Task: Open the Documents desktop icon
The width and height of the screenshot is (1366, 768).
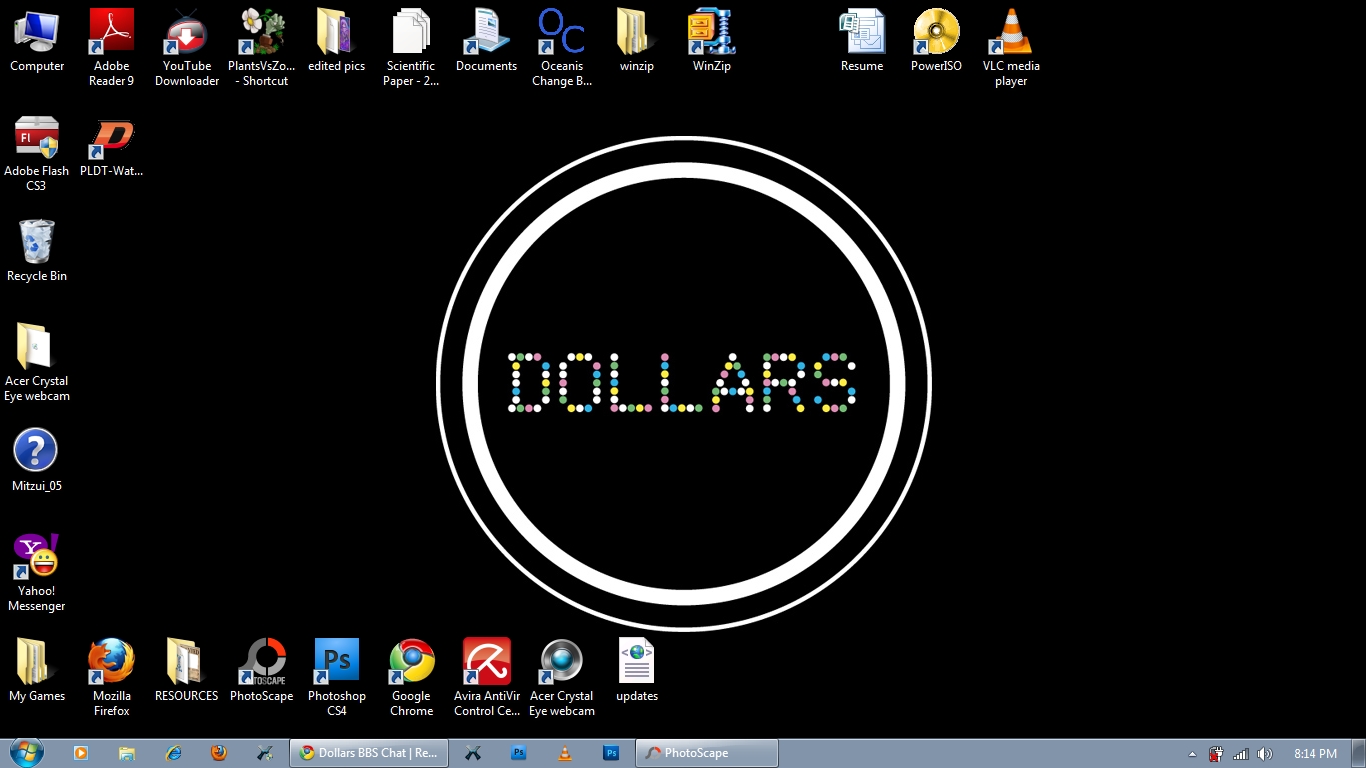Action: (x=487, y=41)
